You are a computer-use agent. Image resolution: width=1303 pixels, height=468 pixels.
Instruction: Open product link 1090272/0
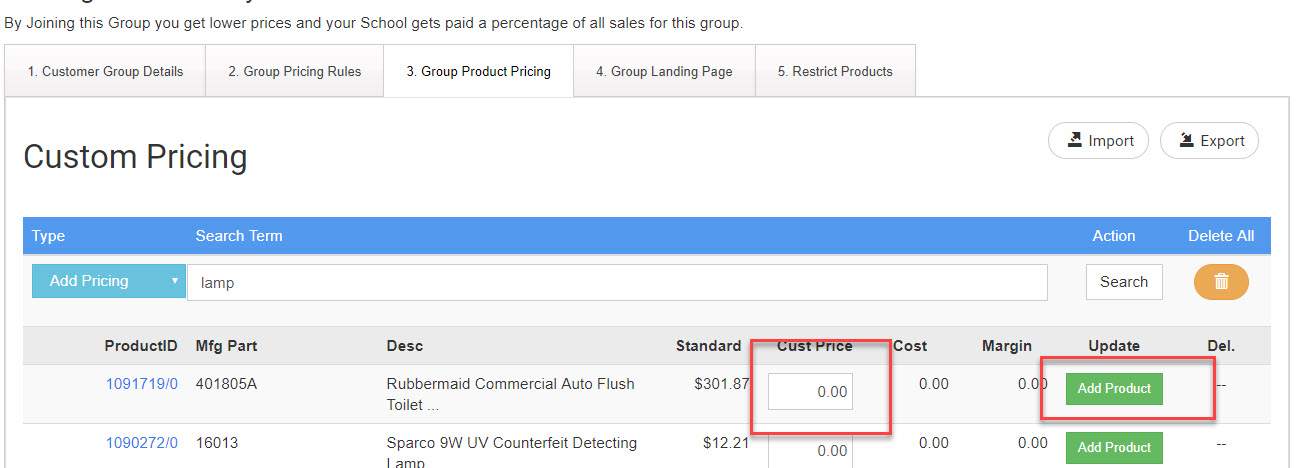point(141,443)
